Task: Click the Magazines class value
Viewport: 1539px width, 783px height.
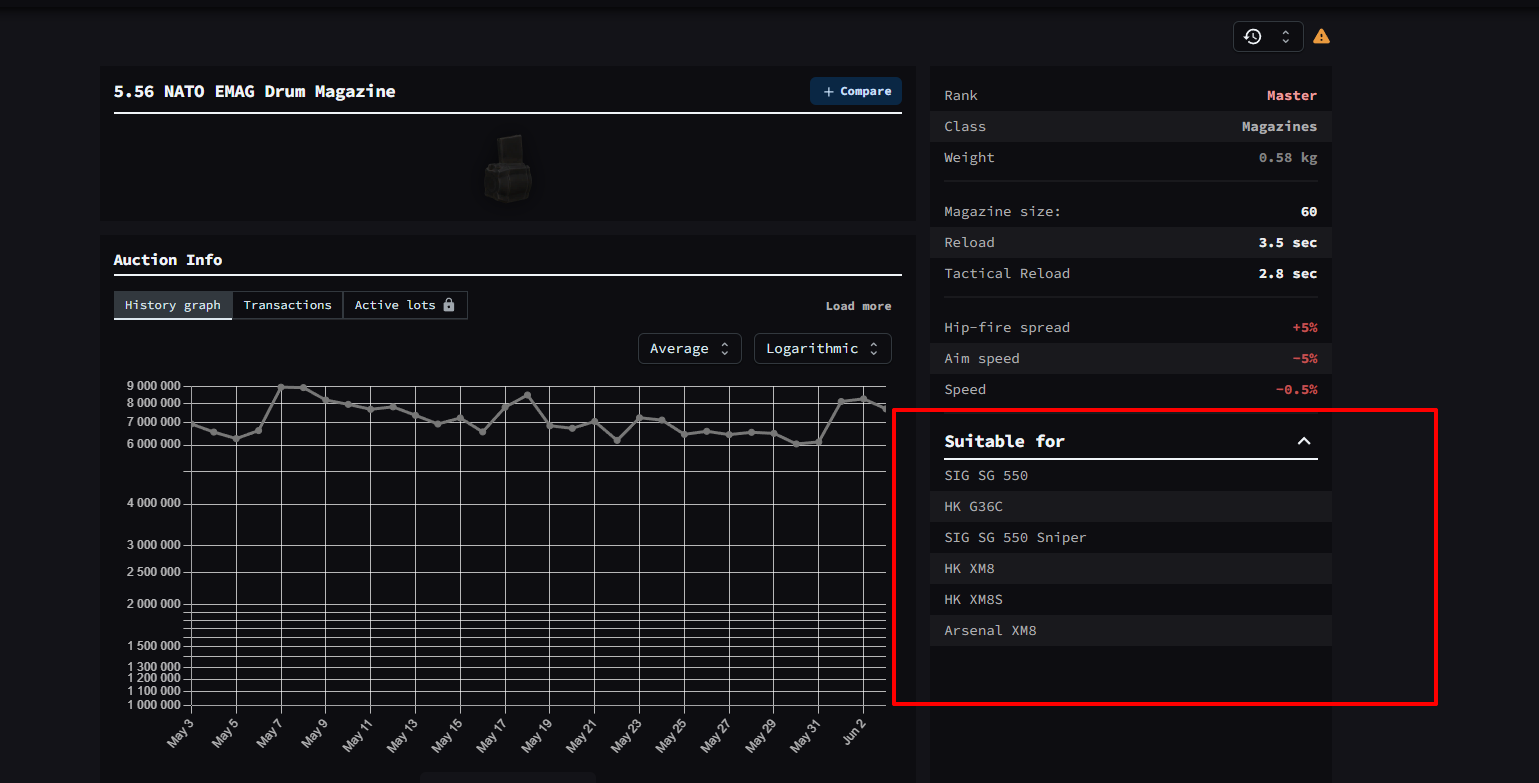Action: pyautogui.click(x=1279, y=126)
